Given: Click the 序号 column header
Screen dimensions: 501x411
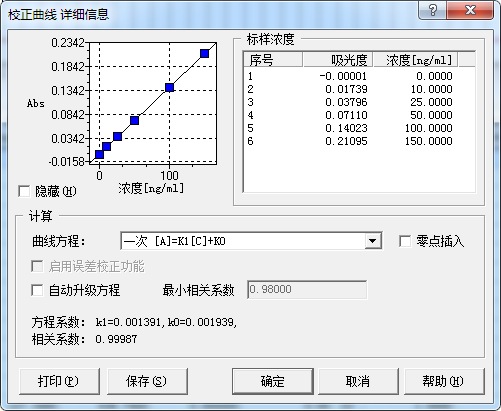Looking at the screenshot, I should tap(273, 60).
